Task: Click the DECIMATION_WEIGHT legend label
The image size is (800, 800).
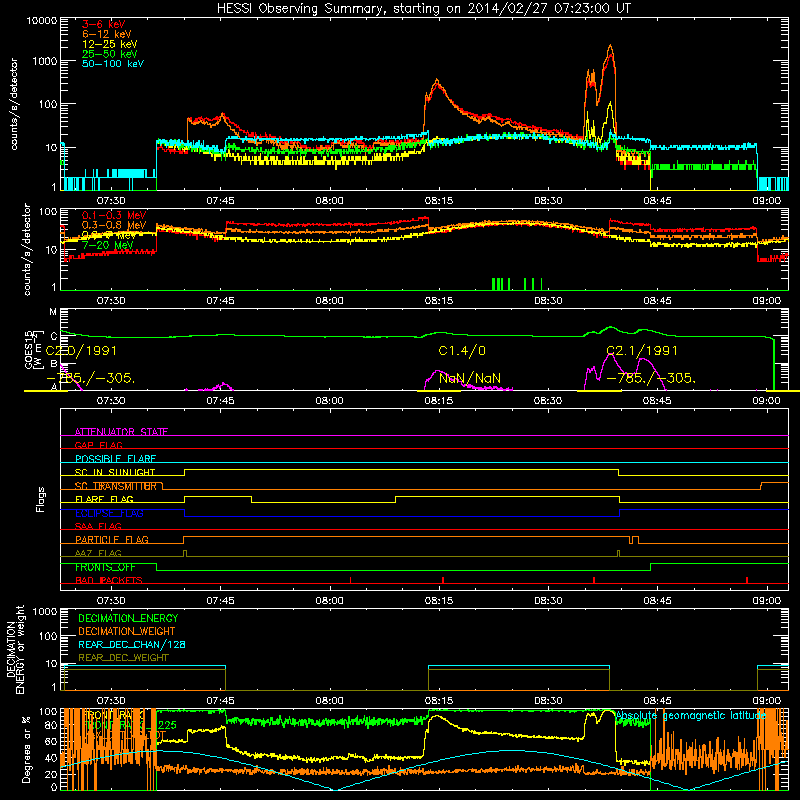Action: coord(127,631)
